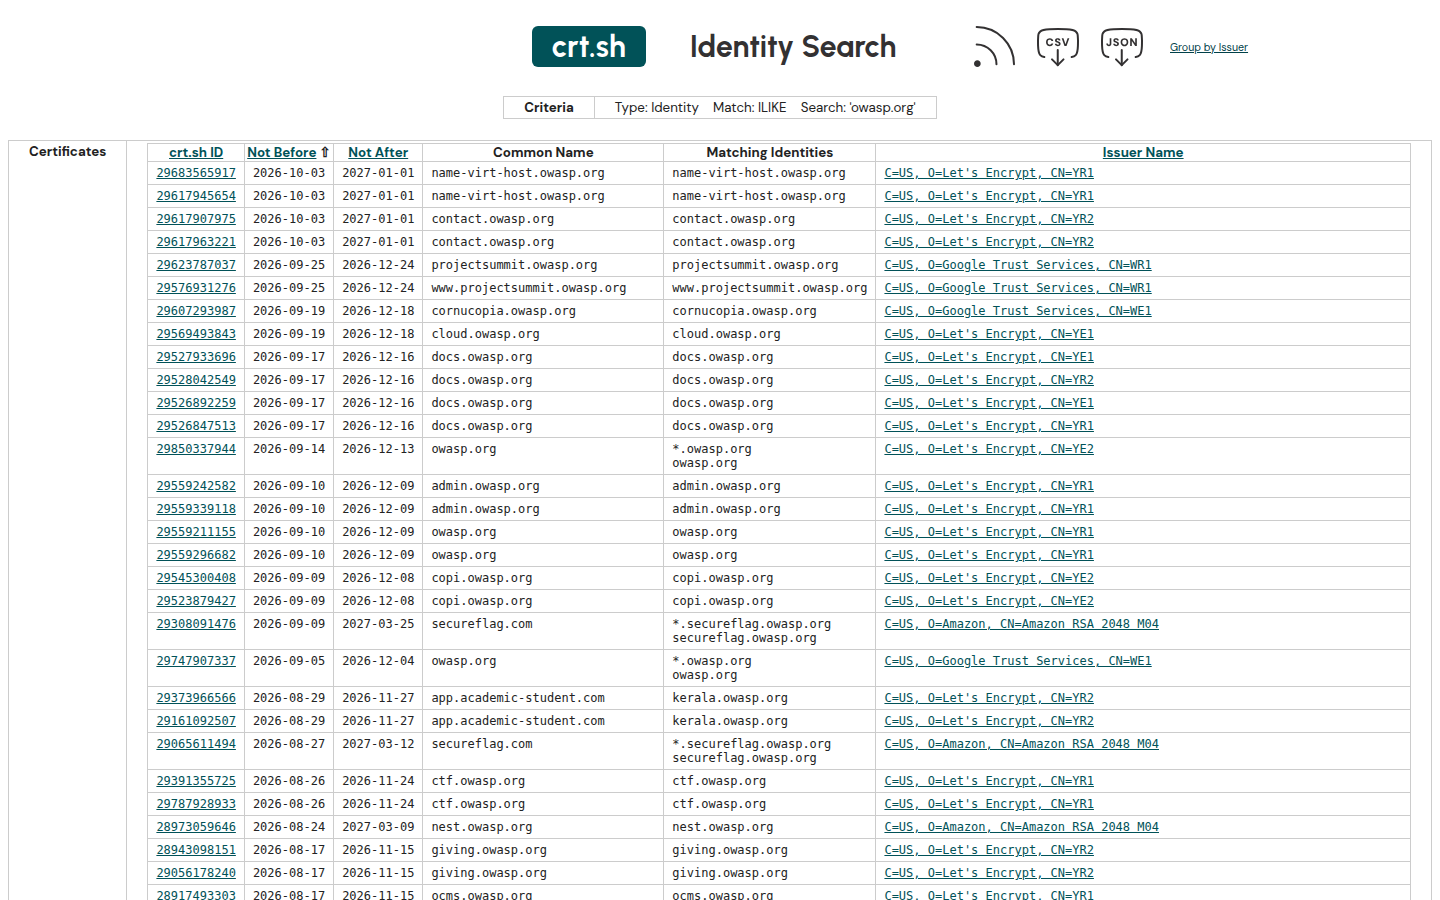
Task: Open certificate ID 29617907975
Action: click(x=196, y=219)
